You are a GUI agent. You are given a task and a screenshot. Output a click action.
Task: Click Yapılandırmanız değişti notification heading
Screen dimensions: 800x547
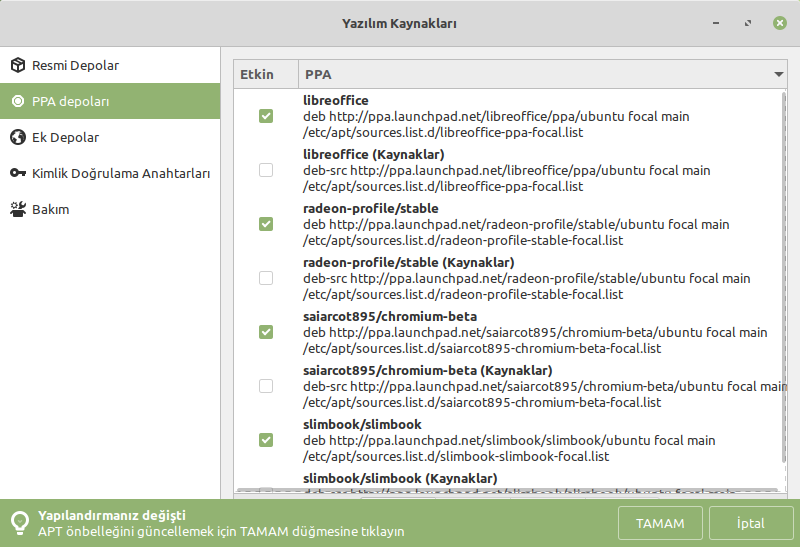[x=112, y=515]
